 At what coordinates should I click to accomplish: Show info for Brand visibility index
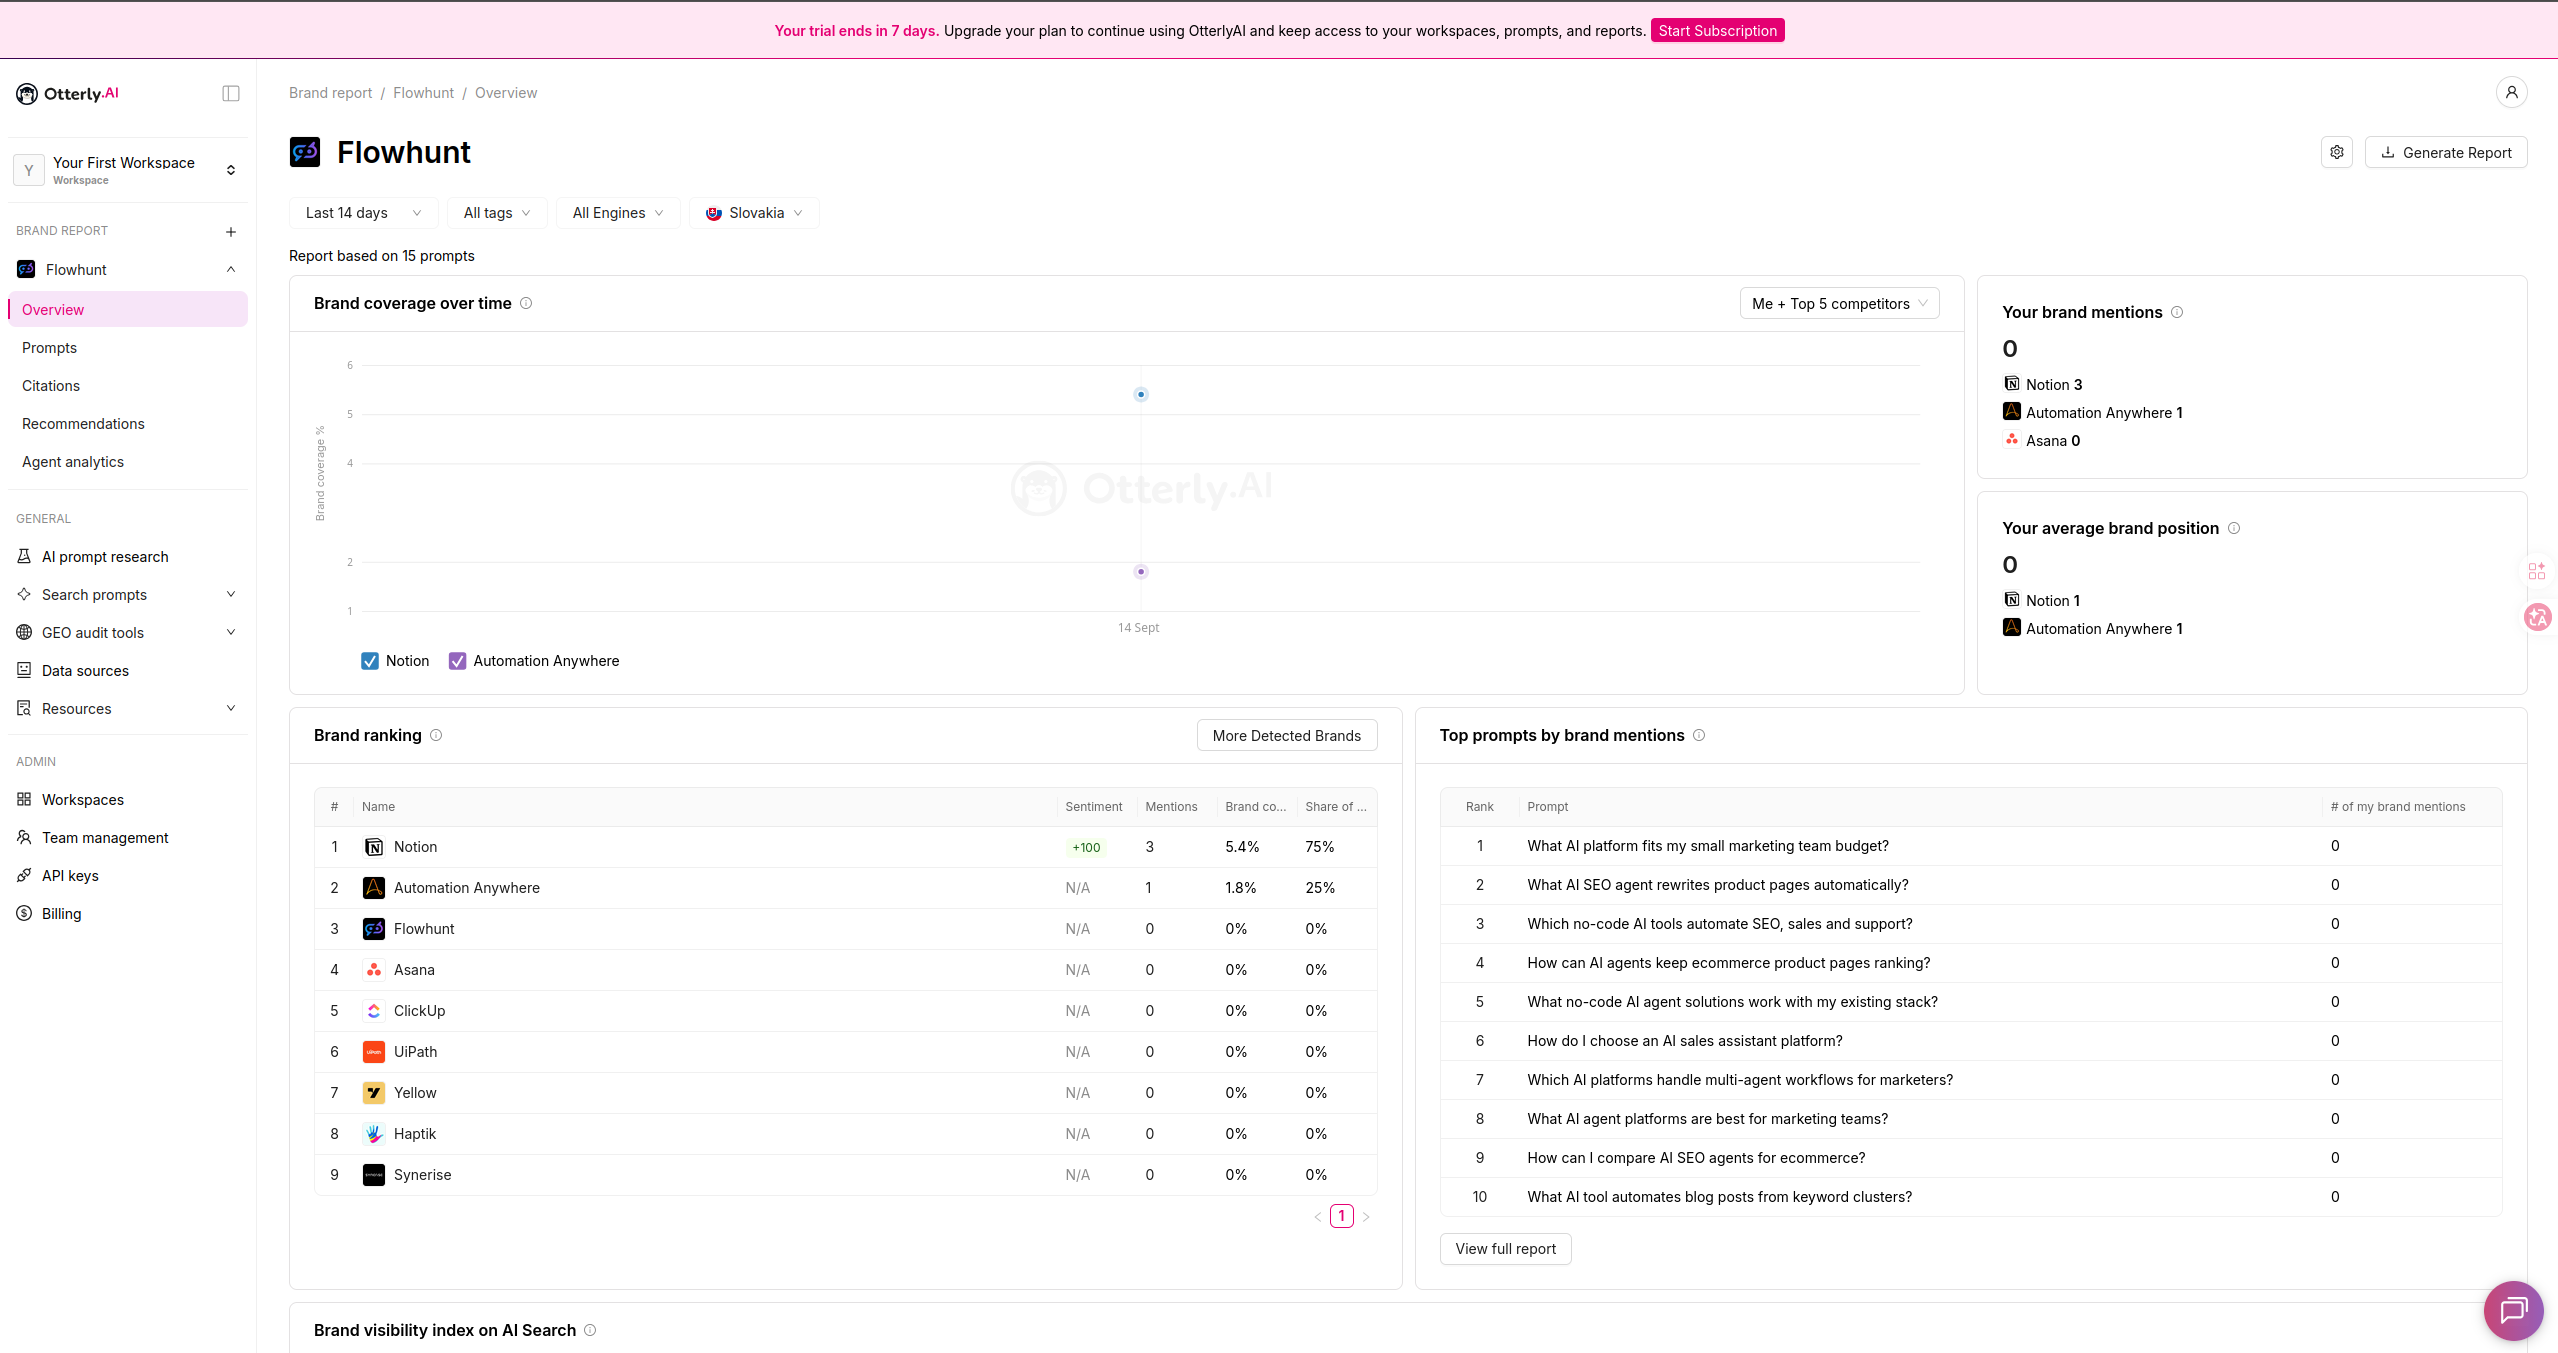point(590,1330)
